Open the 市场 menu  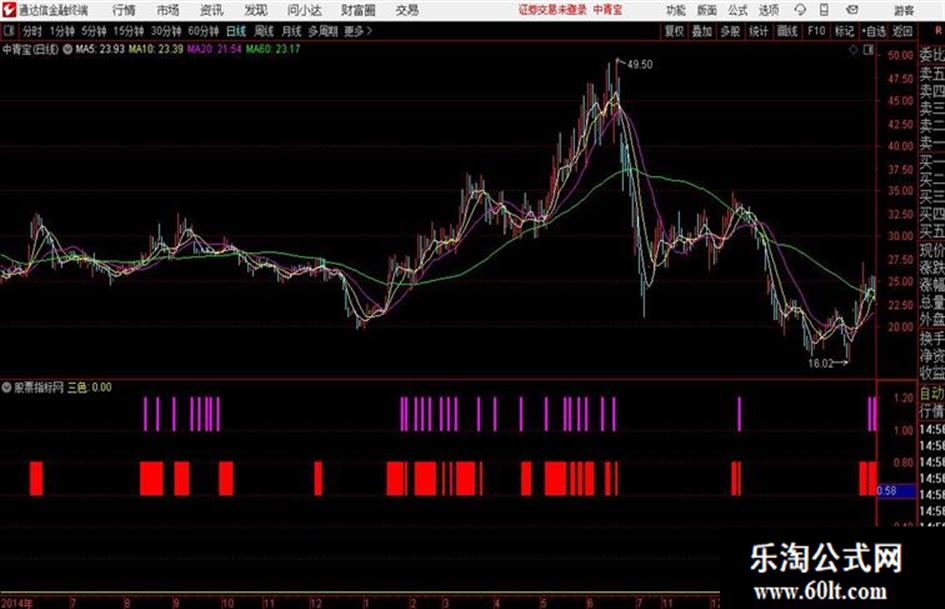168,10
